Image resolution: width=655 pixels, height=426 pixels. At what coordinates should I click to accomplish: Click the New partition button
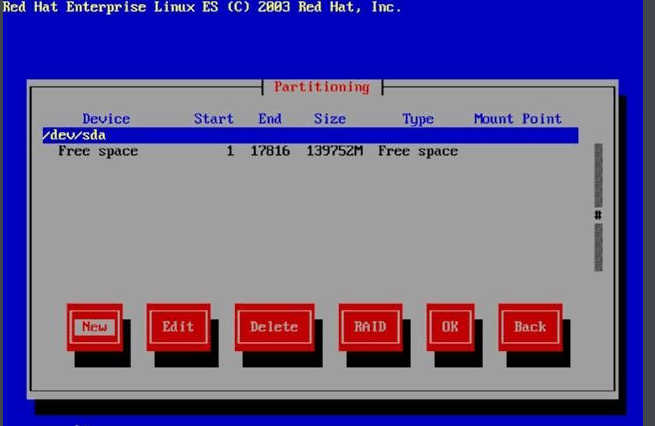coord(95,327)
